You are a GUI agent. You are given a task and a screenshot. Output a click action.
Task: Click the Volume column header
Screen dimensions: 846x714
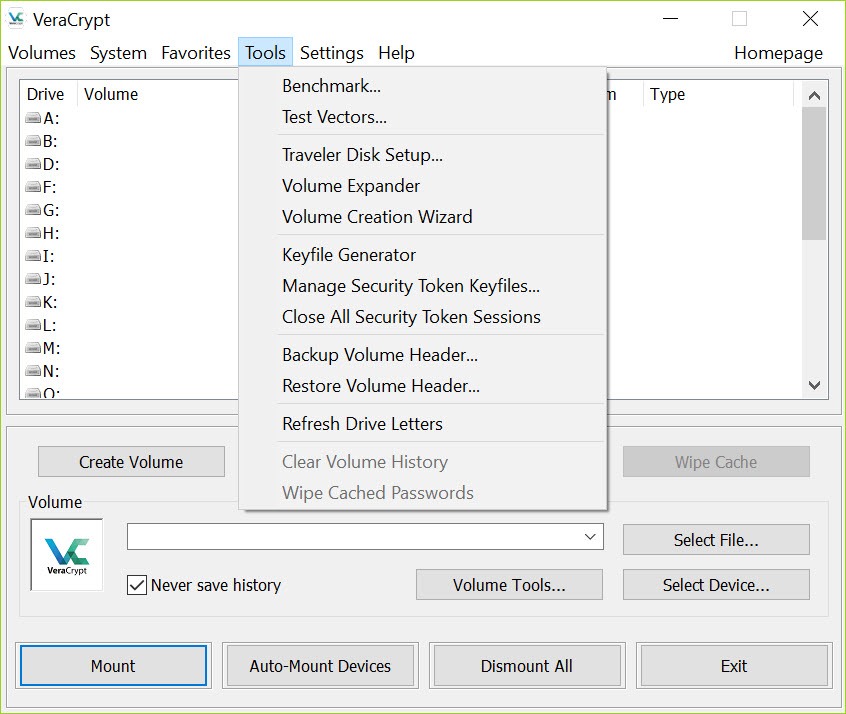158,94
